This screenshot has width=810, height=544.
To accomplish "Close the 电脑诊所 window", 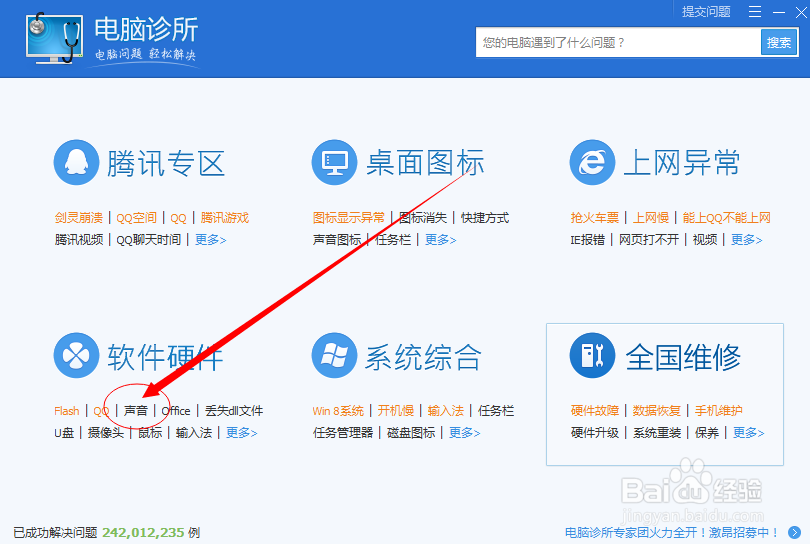I will 801,12.
